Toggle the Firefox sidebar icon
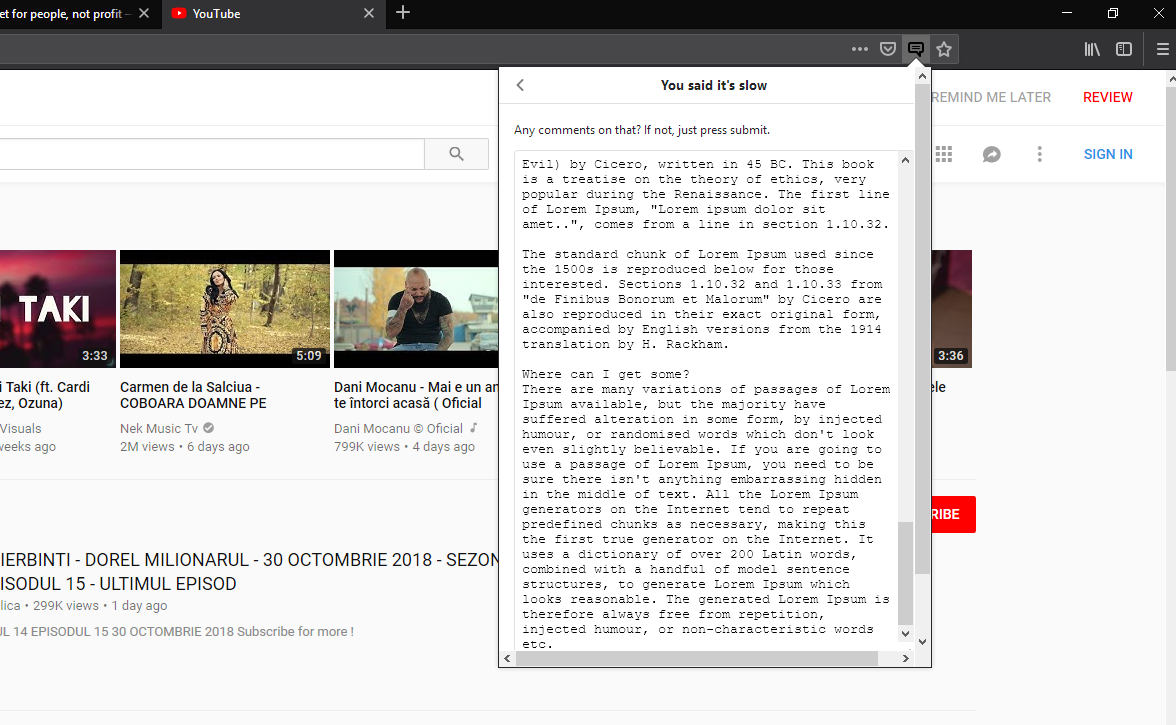This screenshot has width=1176, height=725. [x=1124, y=48]
